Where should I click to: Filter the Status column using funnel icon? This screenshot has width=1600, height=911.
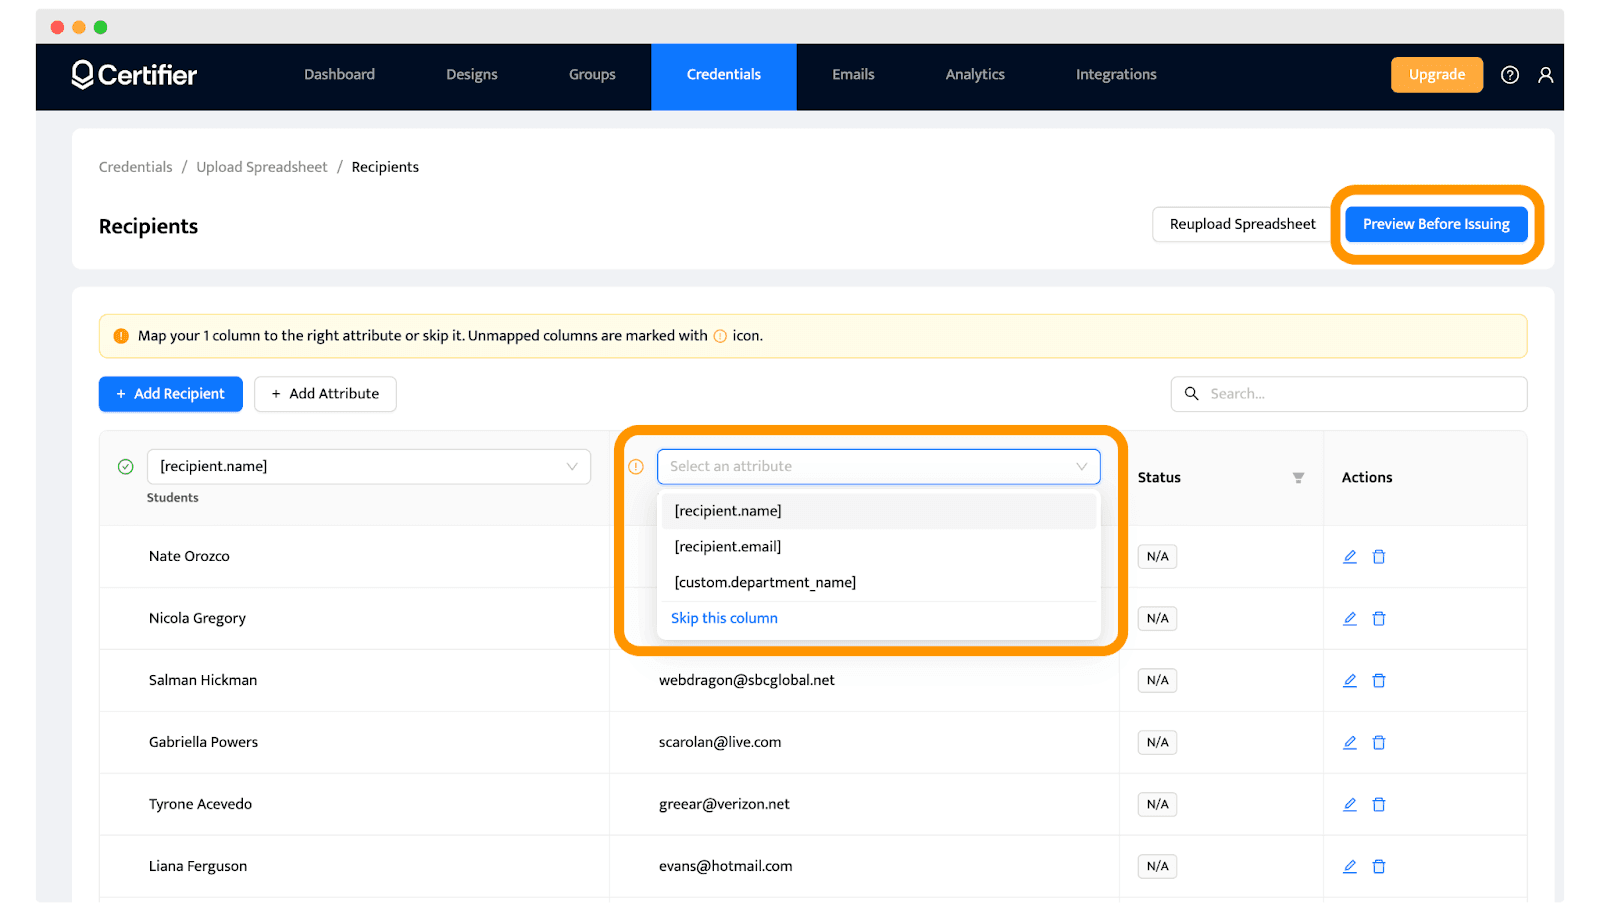pos(1298,478)
